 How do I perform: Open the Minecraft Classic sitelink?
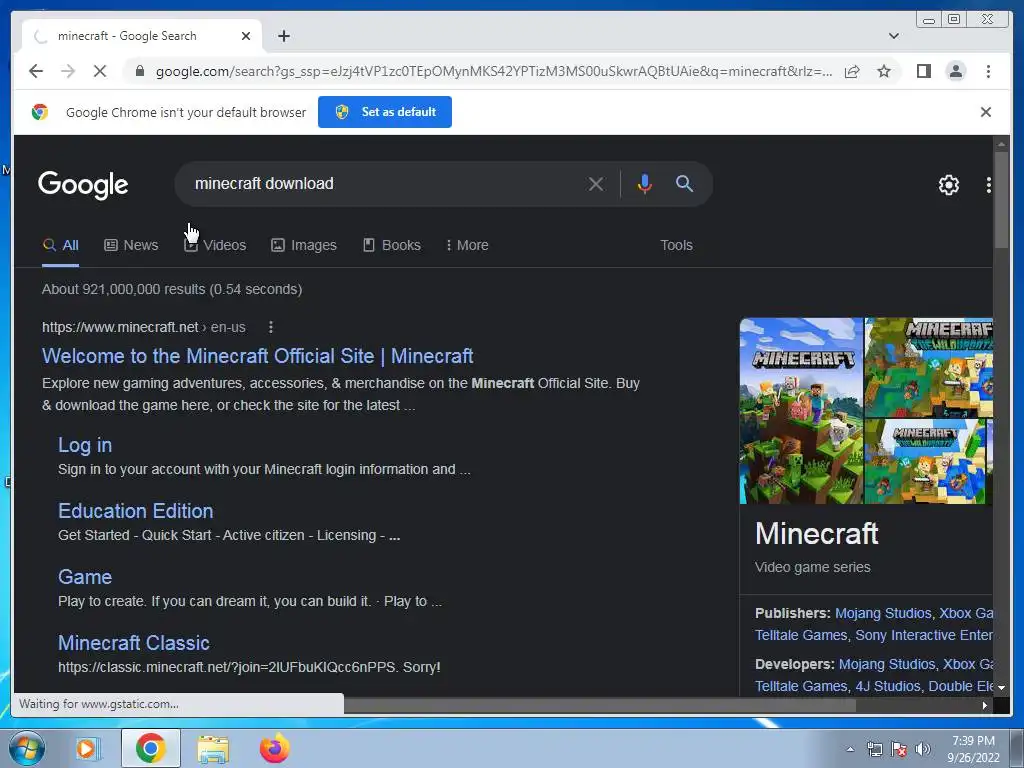tap(133, 643)
